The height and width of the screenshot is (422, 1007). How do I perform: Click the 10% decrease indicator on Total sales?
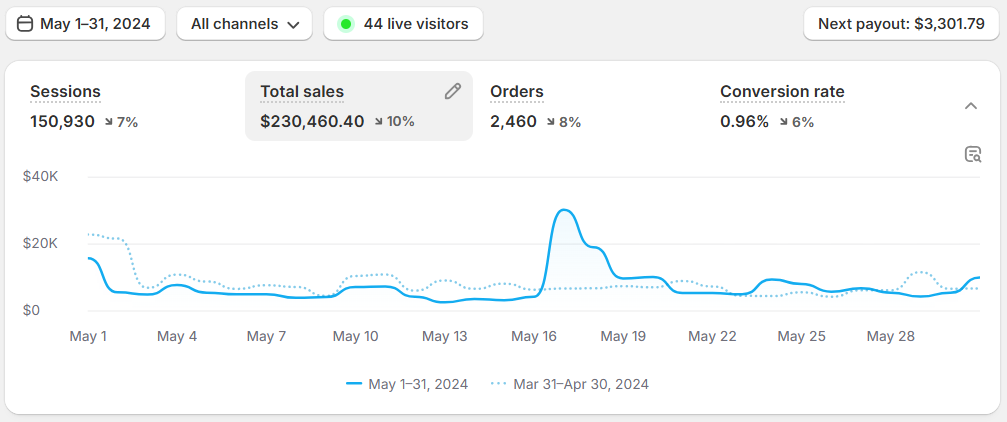click(395, 121)
